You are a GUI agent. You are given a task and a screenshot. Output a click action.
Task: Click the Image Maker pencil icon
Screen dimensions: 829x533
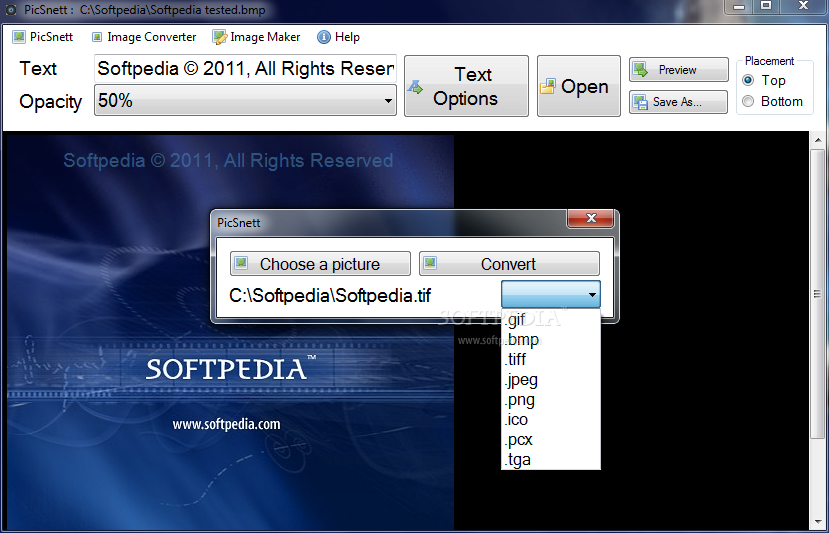[219, 37]
